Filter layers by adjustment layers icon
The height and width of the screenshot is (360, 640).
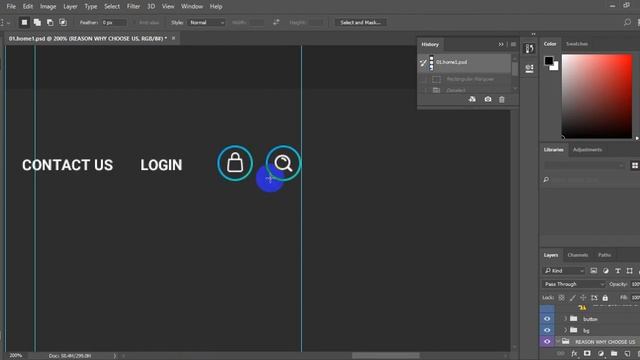coord(606,271)
